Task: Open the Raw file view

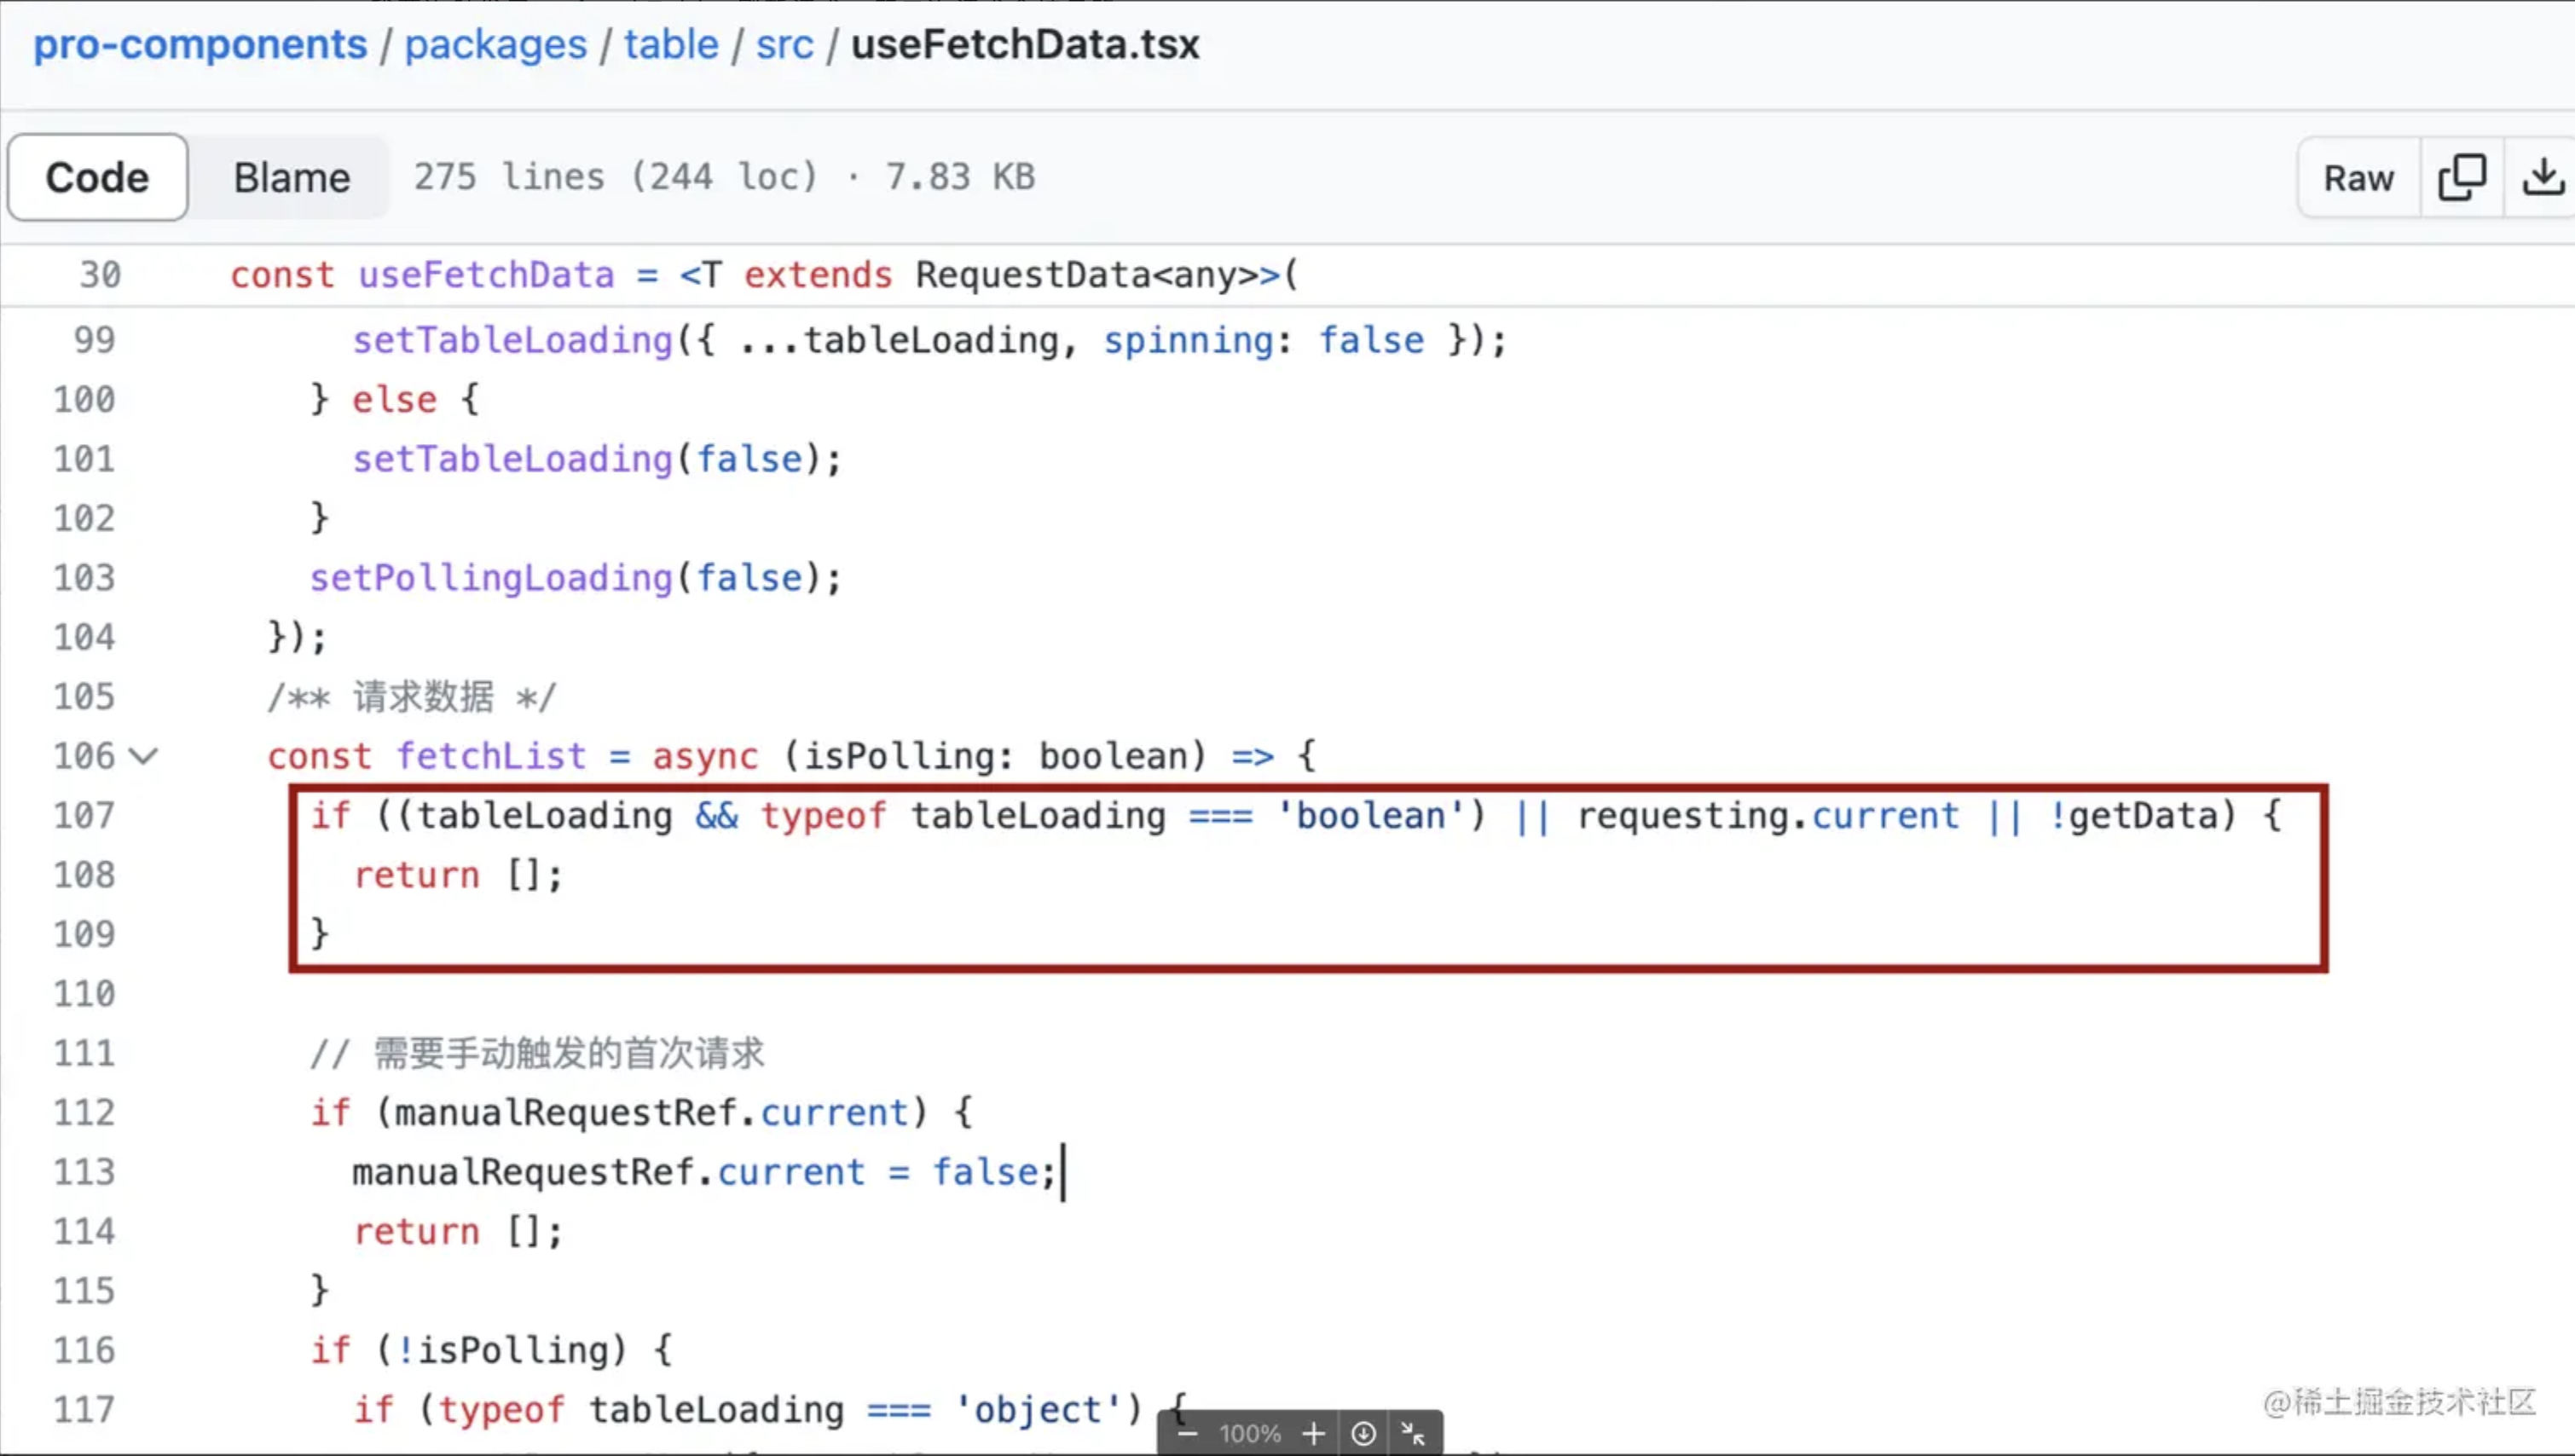Action: pyautogui.click(x=2358, y=178)
